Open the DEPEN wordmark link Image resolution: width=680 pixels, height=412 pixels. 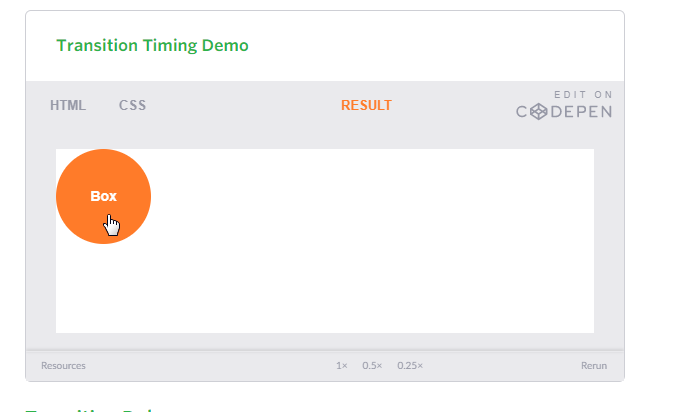(x=581, y=112)
